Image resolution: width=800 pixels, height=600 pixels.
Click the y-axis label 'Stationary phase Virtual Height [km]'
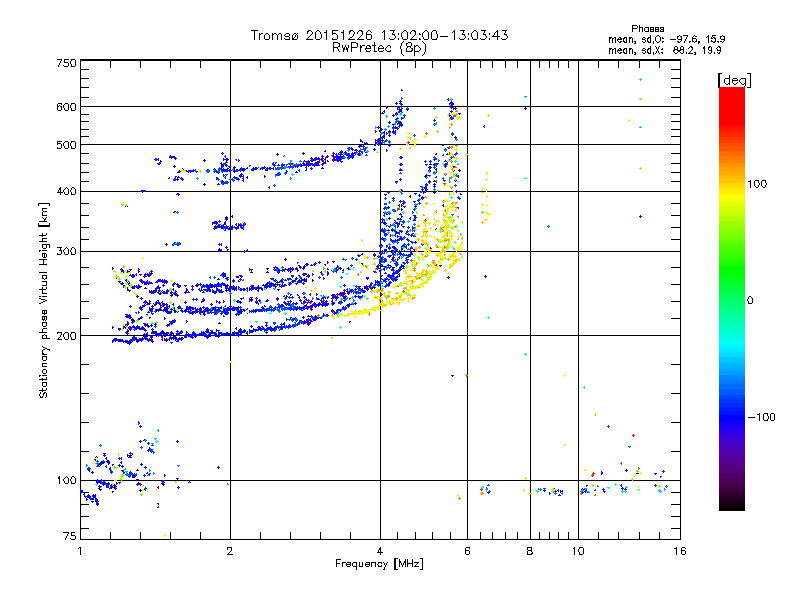tap(44, 301)
